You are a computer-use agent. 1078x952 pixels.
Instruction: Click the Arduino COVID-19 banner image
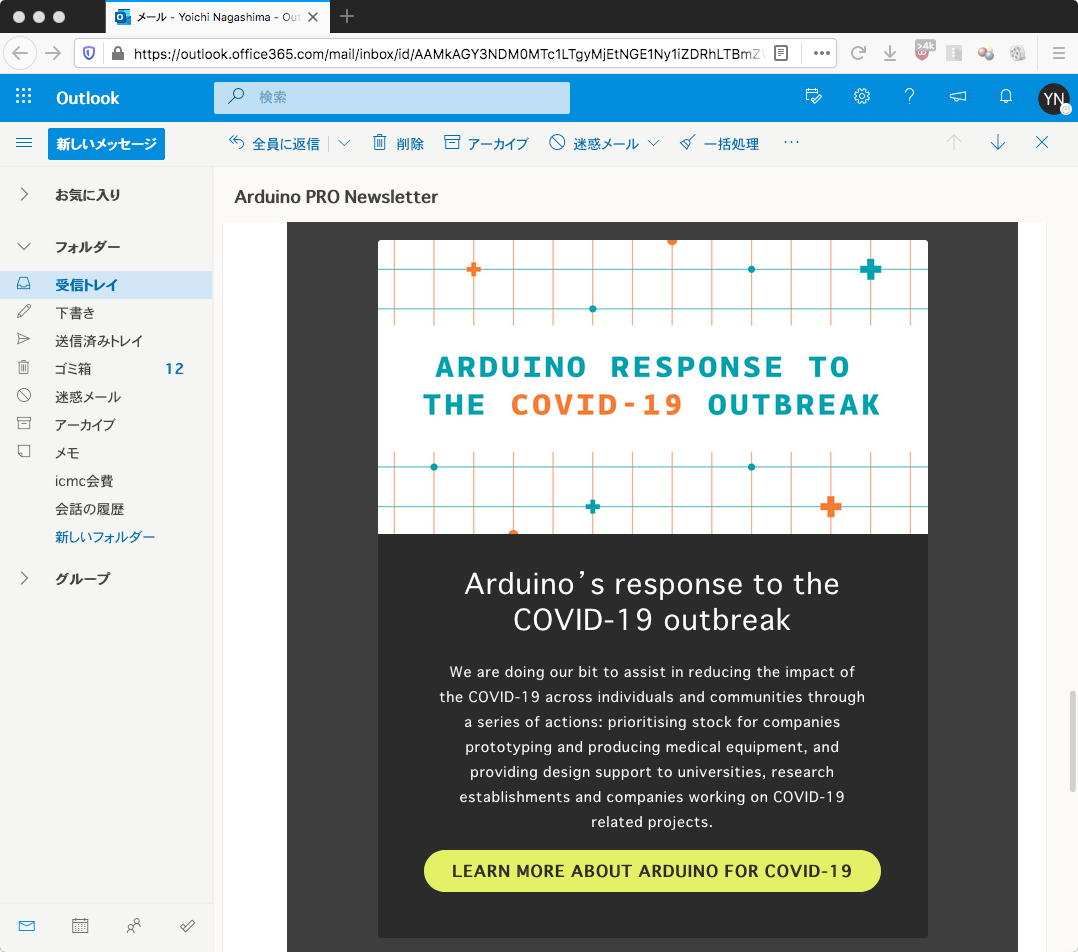click(652, 386)
